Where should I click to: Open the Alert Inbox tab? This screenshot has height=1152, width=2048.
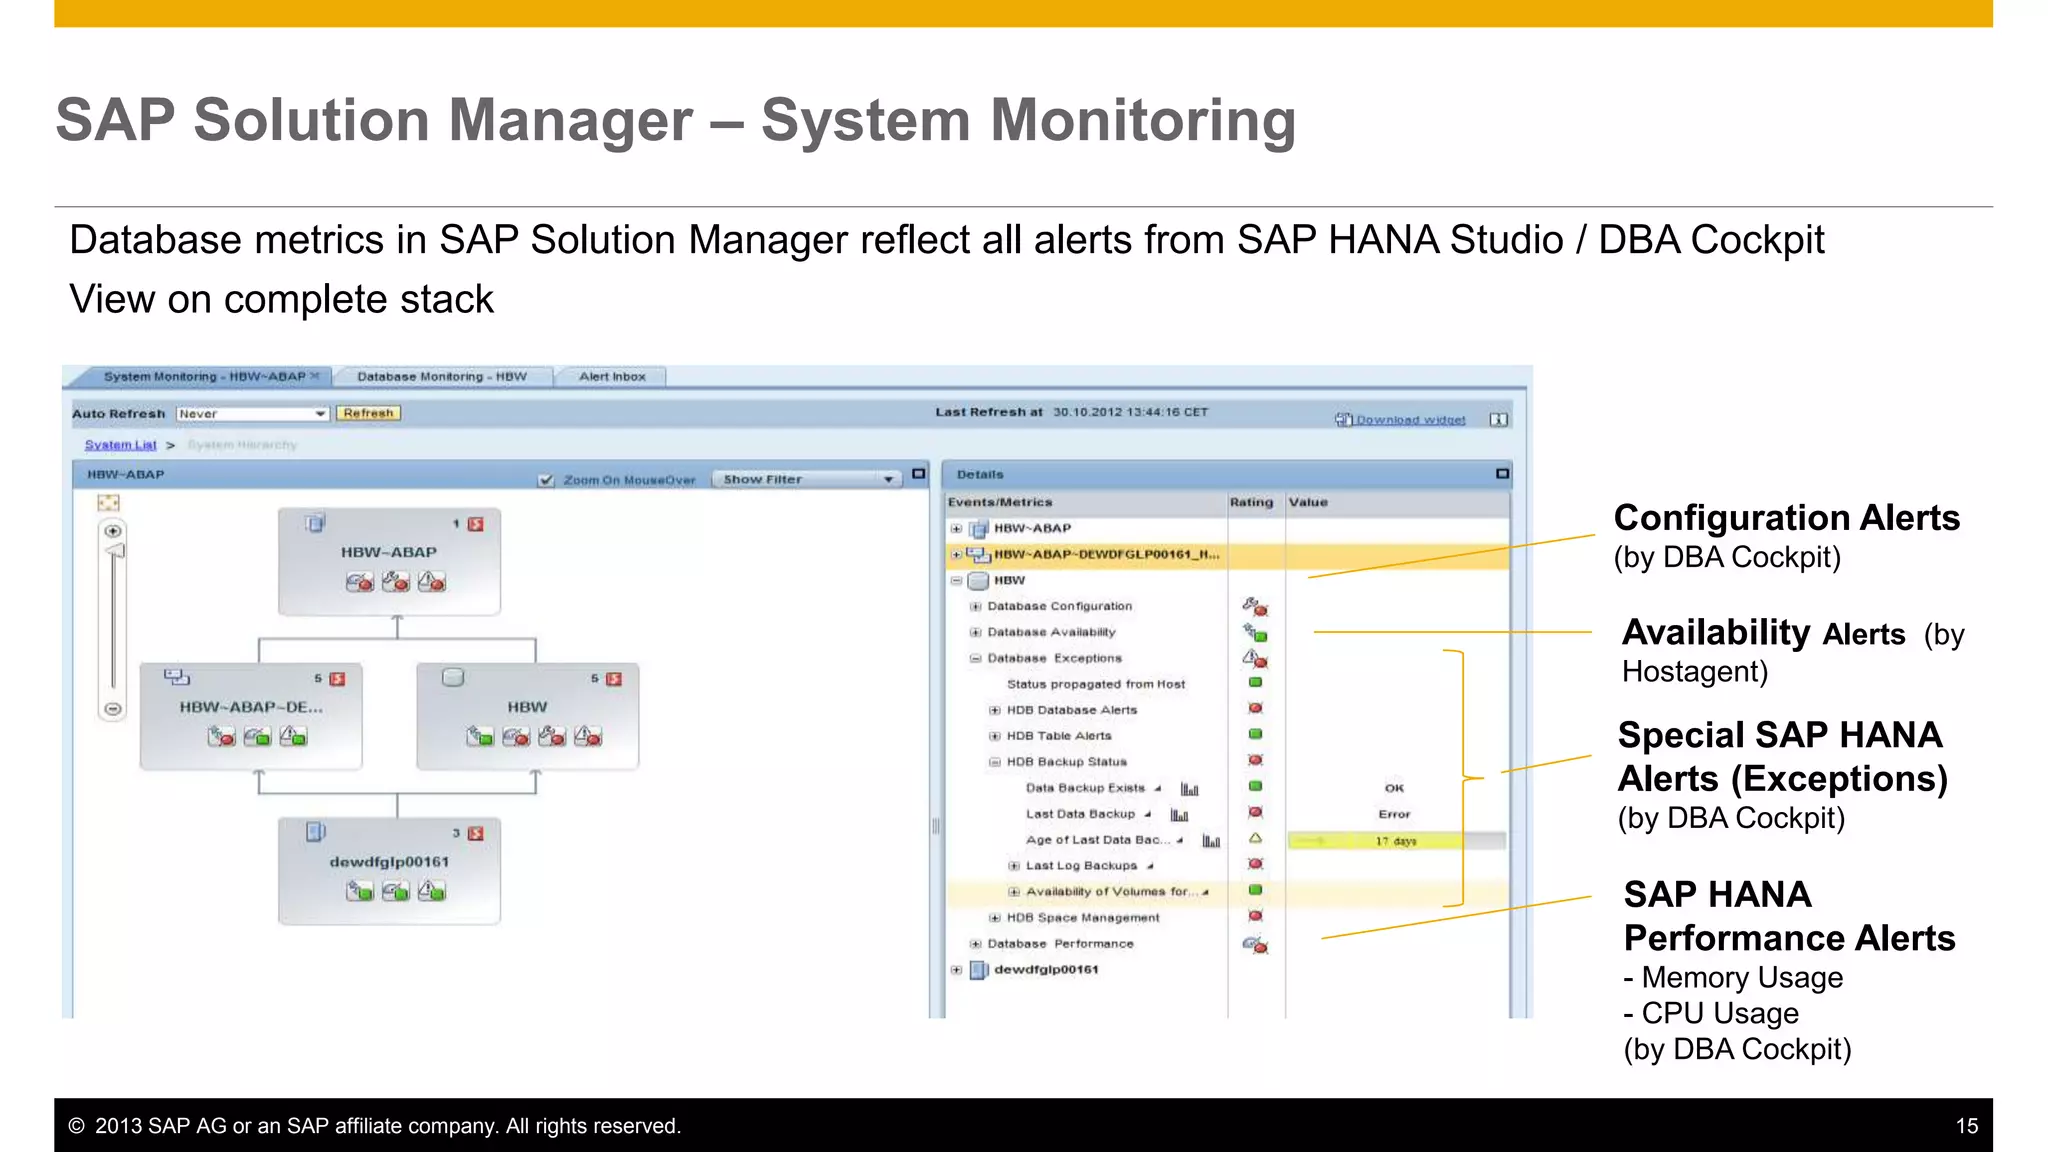[612, 377]
